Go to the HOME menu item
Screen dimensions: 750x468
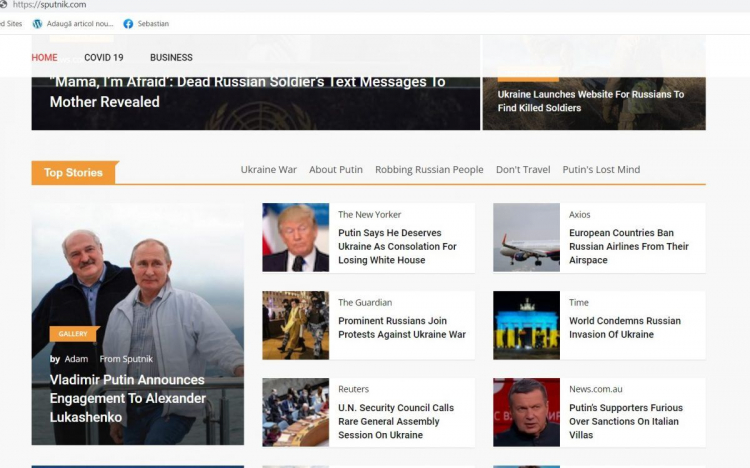coord(44,57)
